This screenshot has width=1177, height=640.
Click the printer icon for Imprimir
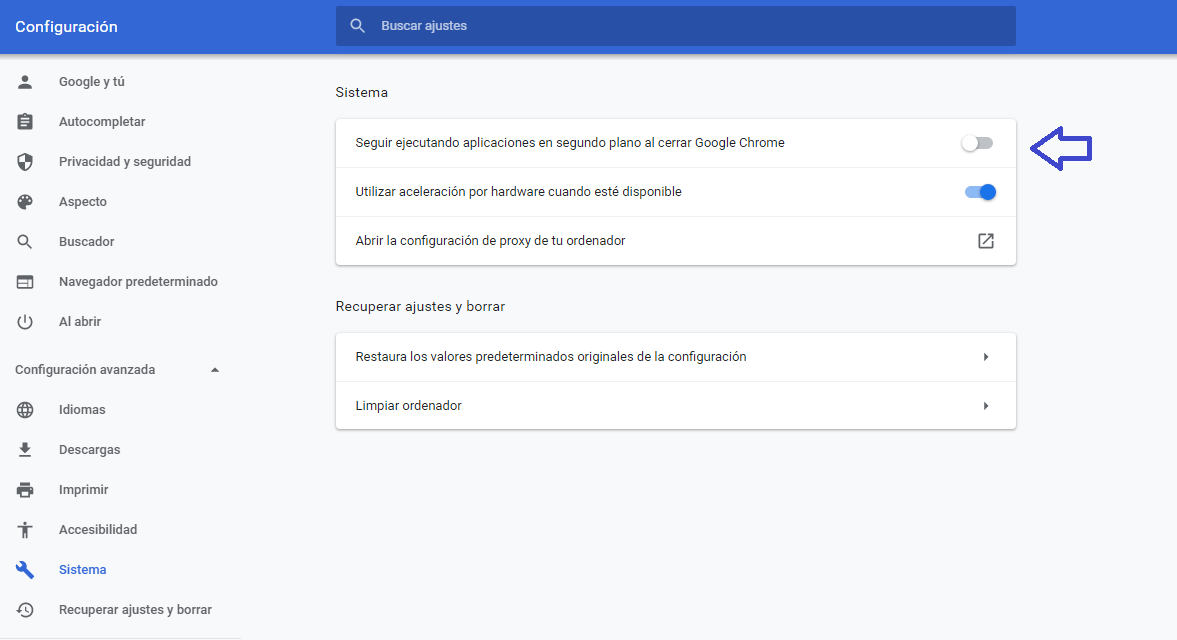pos(25,490)
